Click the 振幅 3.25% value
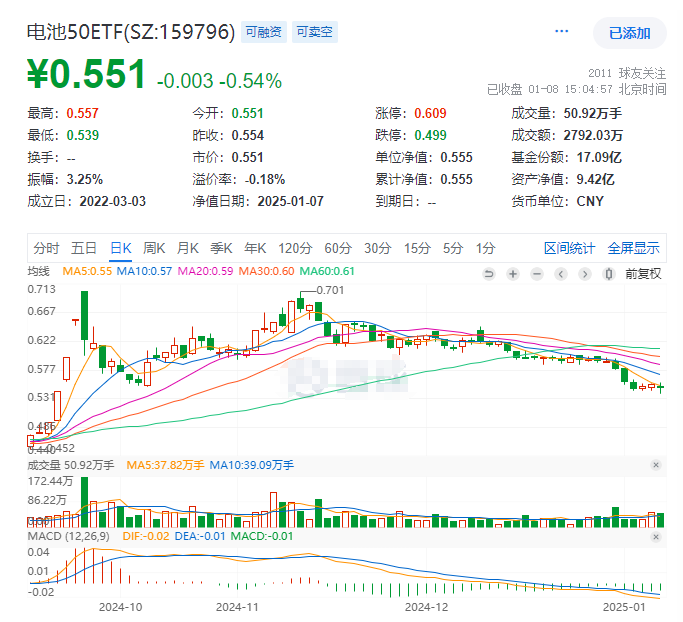The height and width of the screenshot is (622, 683). [x=85, y=179]
